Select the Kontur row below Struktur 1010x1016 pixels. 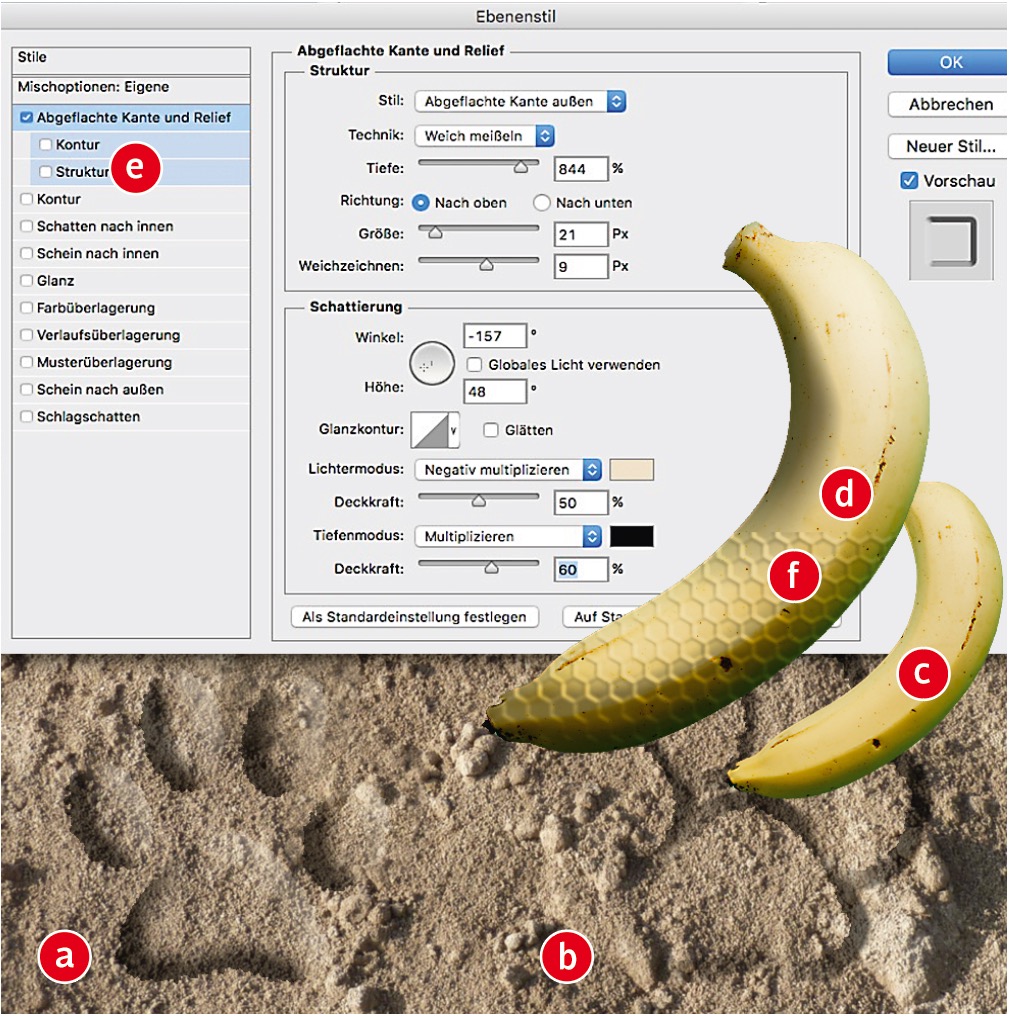131,199
